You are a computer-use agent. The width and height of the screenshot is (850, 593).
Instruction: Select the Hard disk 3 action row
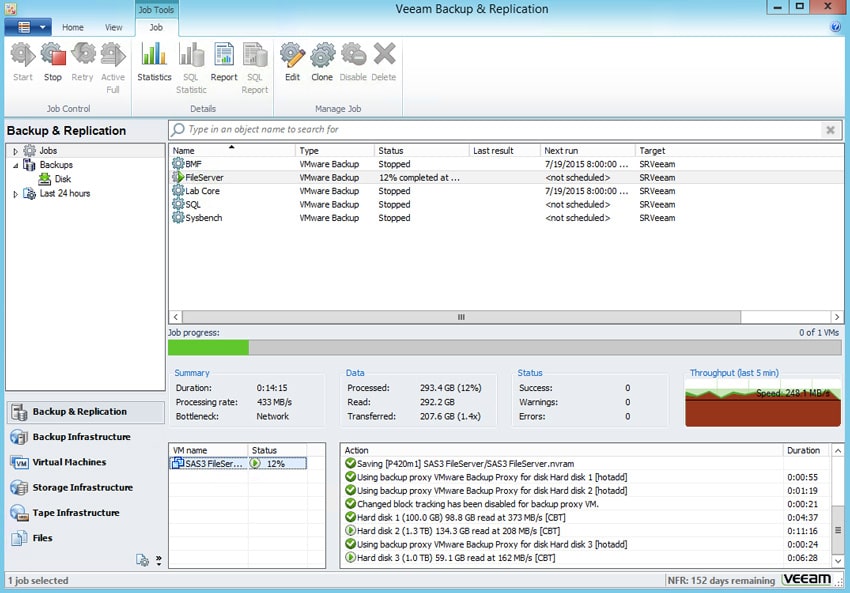coord(585,558)
